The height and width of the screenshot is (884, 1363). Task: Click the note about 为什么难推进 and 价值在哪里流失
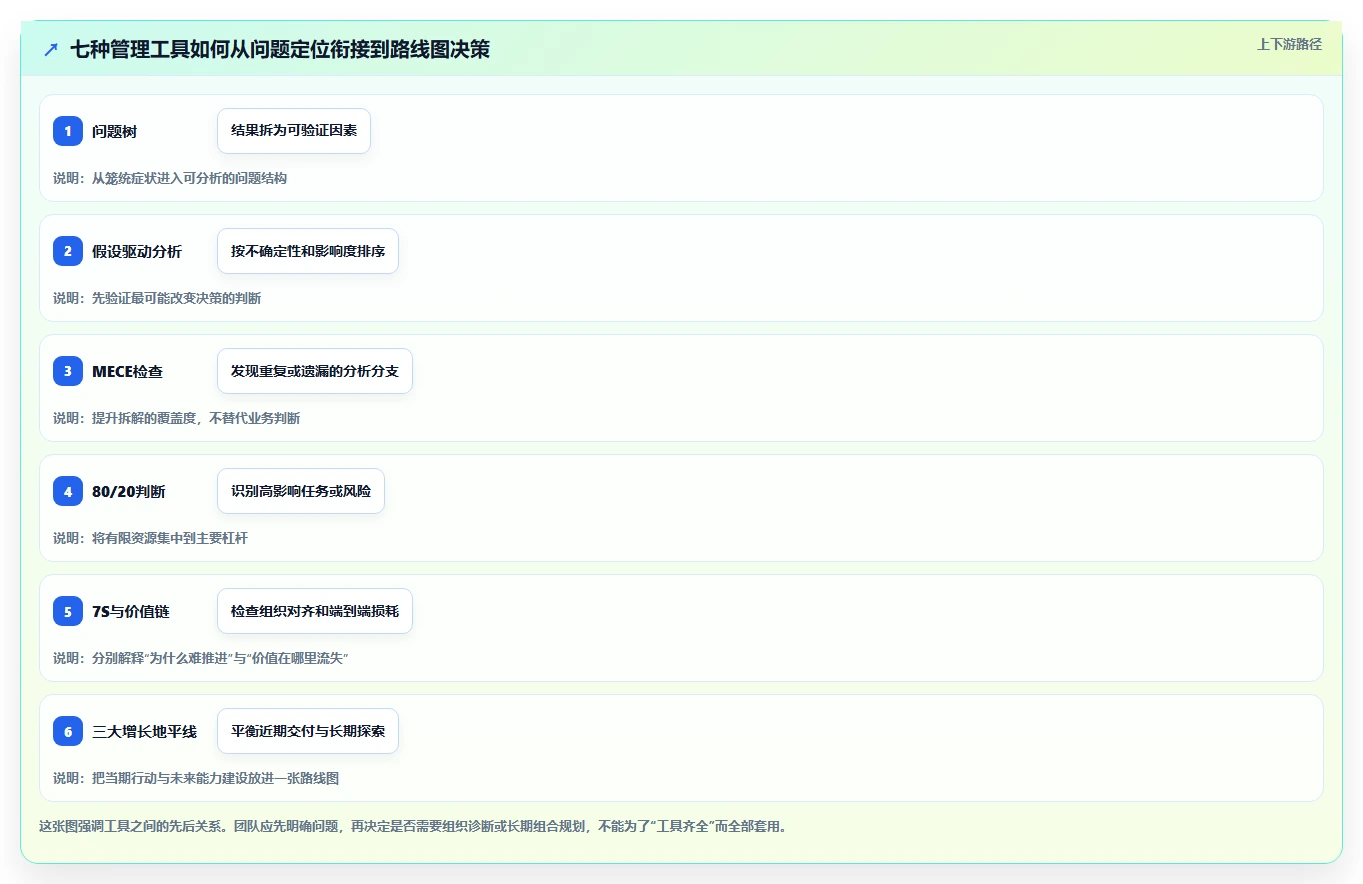(201, 658)
